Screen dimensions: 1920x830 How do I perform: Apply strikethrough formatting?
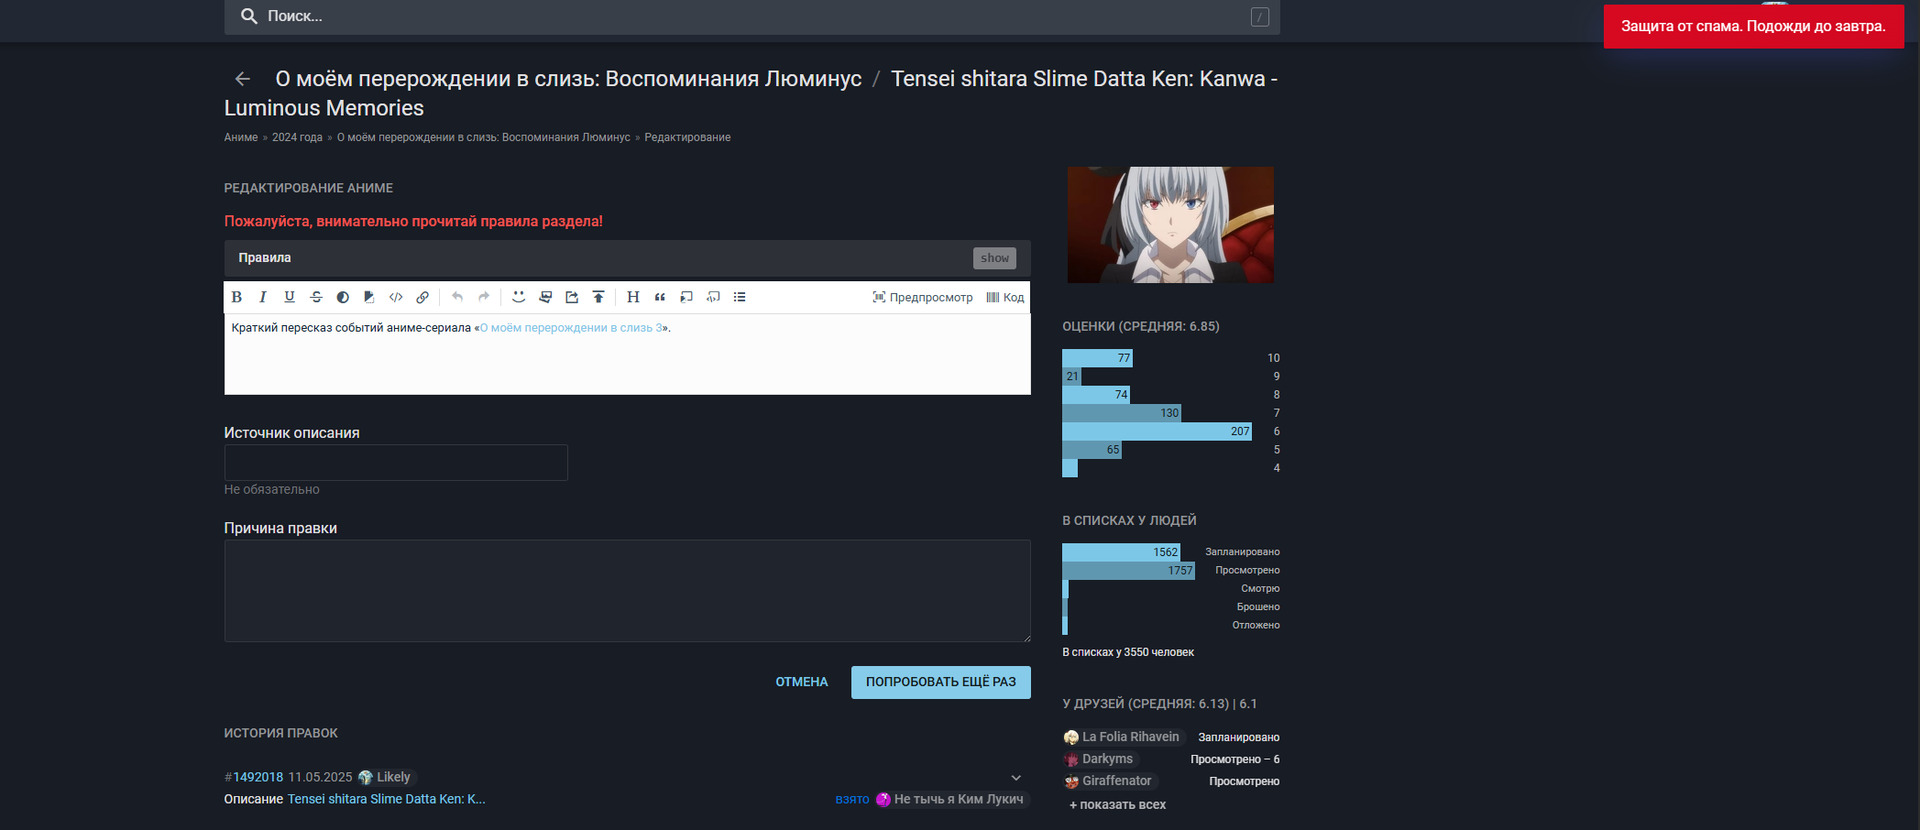pos(316,297)
